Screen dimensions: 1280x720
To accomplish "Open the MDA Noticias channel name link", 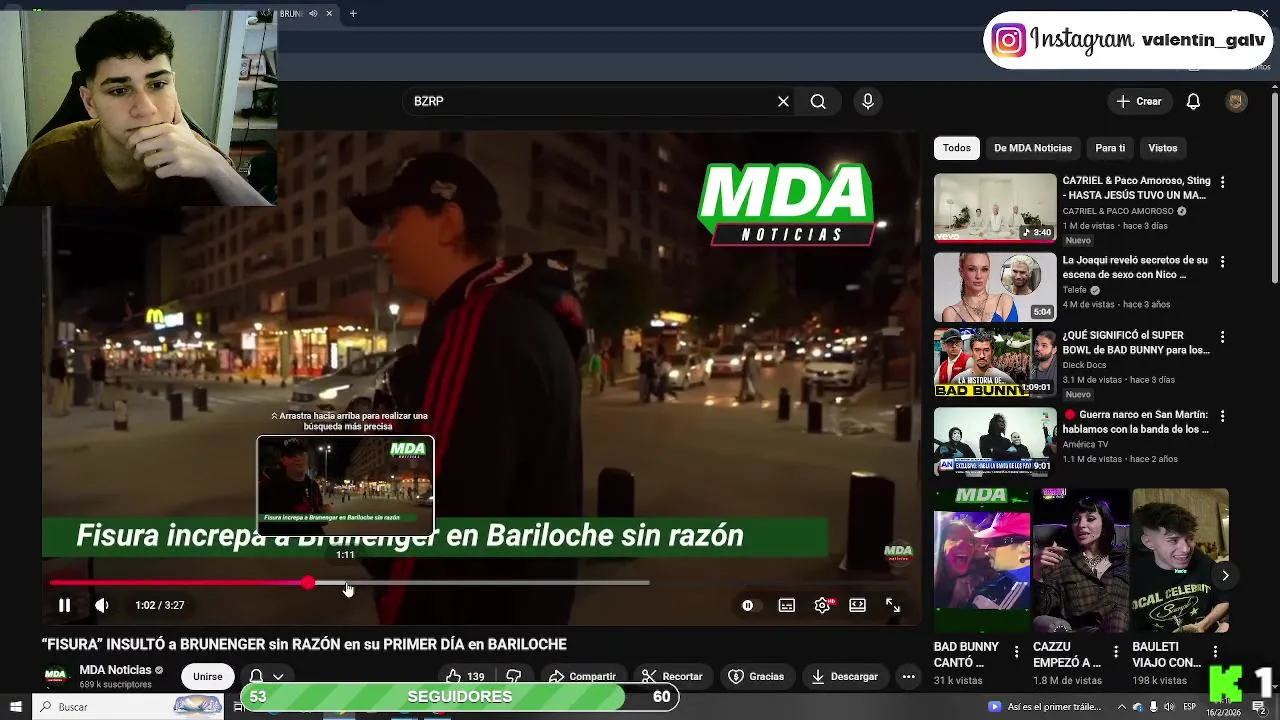I will click(x=115, y=670).
